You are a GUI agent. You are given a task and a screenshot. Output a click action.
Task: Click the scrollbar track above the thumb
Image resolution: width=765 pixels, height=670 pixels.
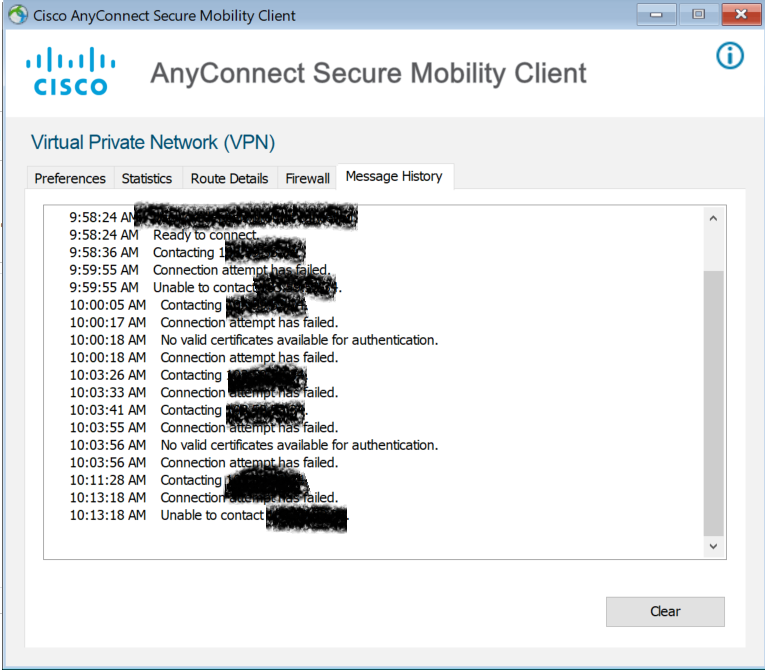(x=713, y=249)
